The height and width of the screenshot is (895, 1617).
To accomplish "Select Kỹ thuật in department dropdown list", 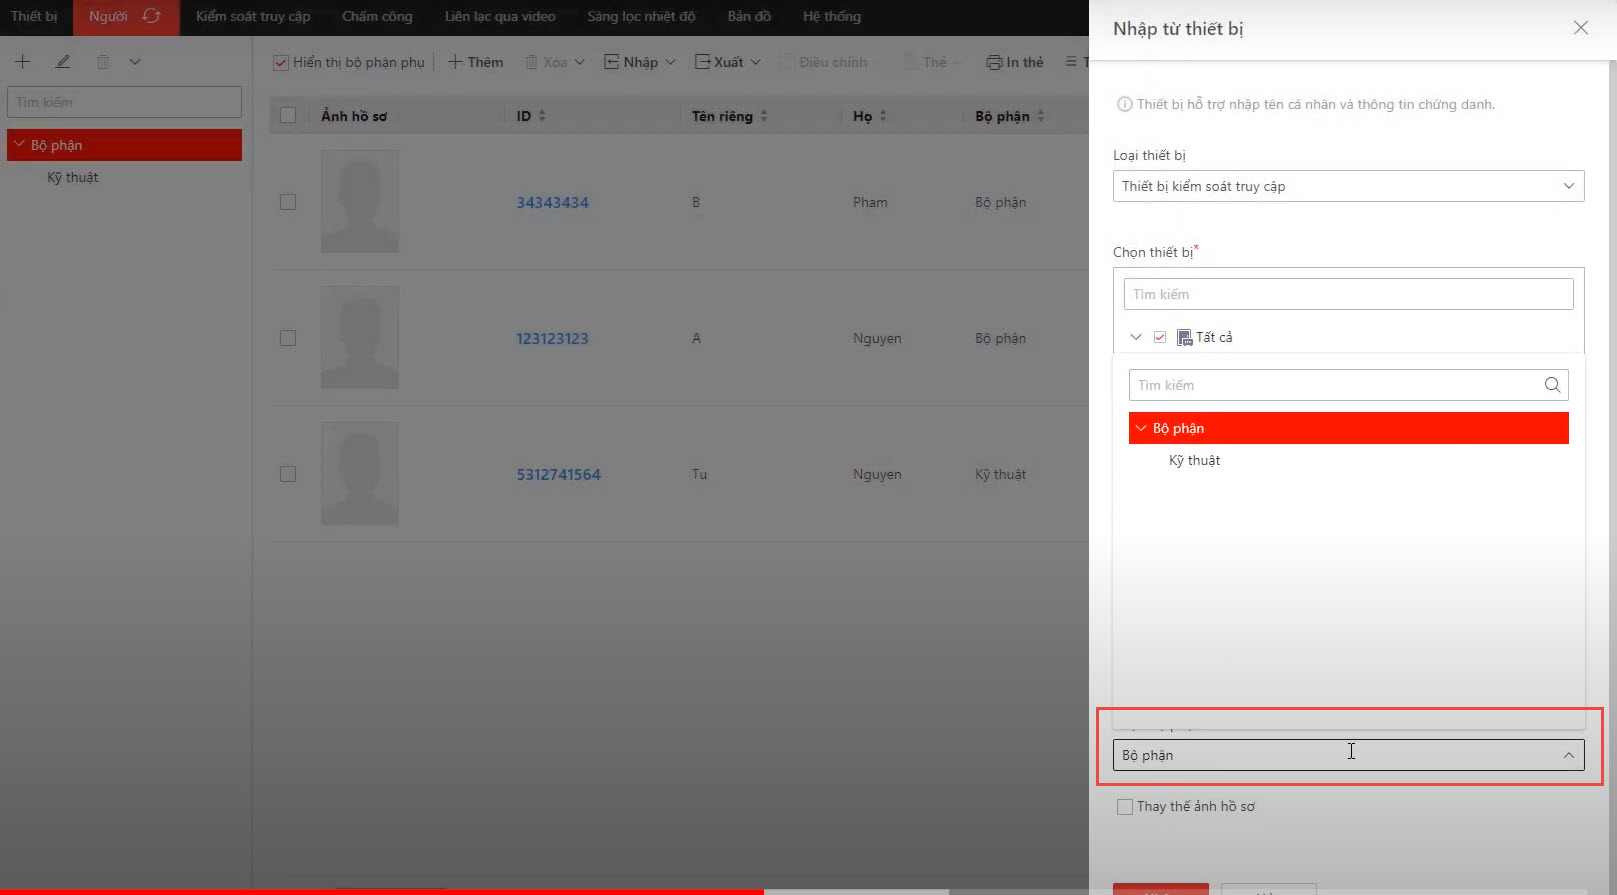I will [x=1194, y=460].
